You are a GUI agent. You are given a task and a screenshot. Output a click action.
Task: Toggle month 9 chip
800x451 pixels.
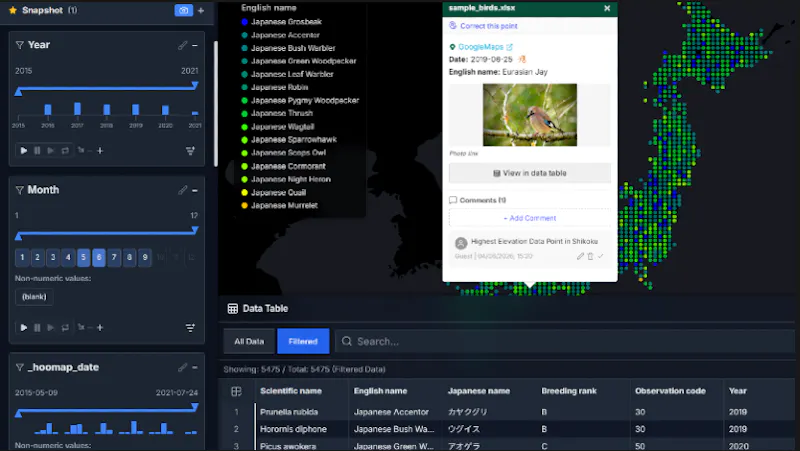[145, 257]
